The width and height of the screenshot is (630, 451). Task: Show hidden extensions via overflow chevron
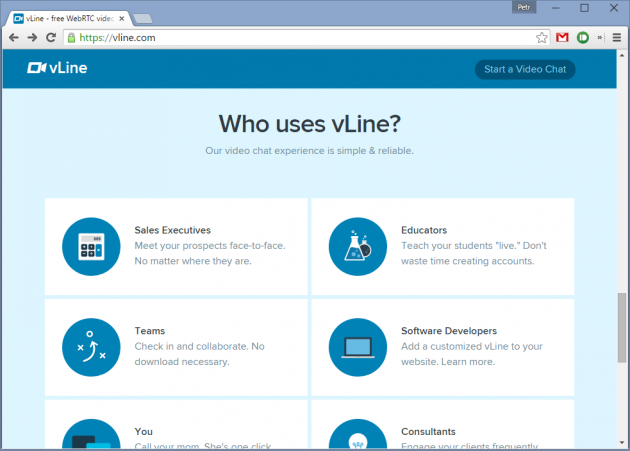coord(600,37)
